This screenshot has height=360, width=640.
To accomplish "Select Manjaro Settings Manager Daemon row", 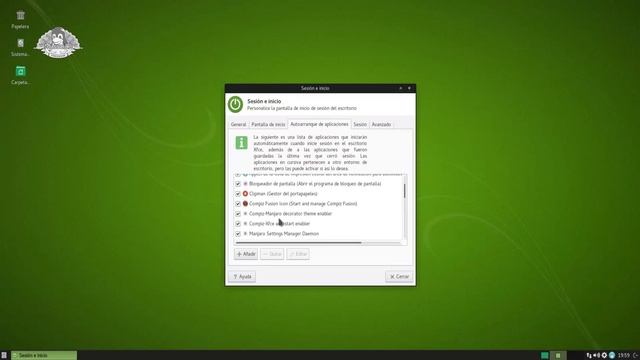I will (x=284, y=234).
